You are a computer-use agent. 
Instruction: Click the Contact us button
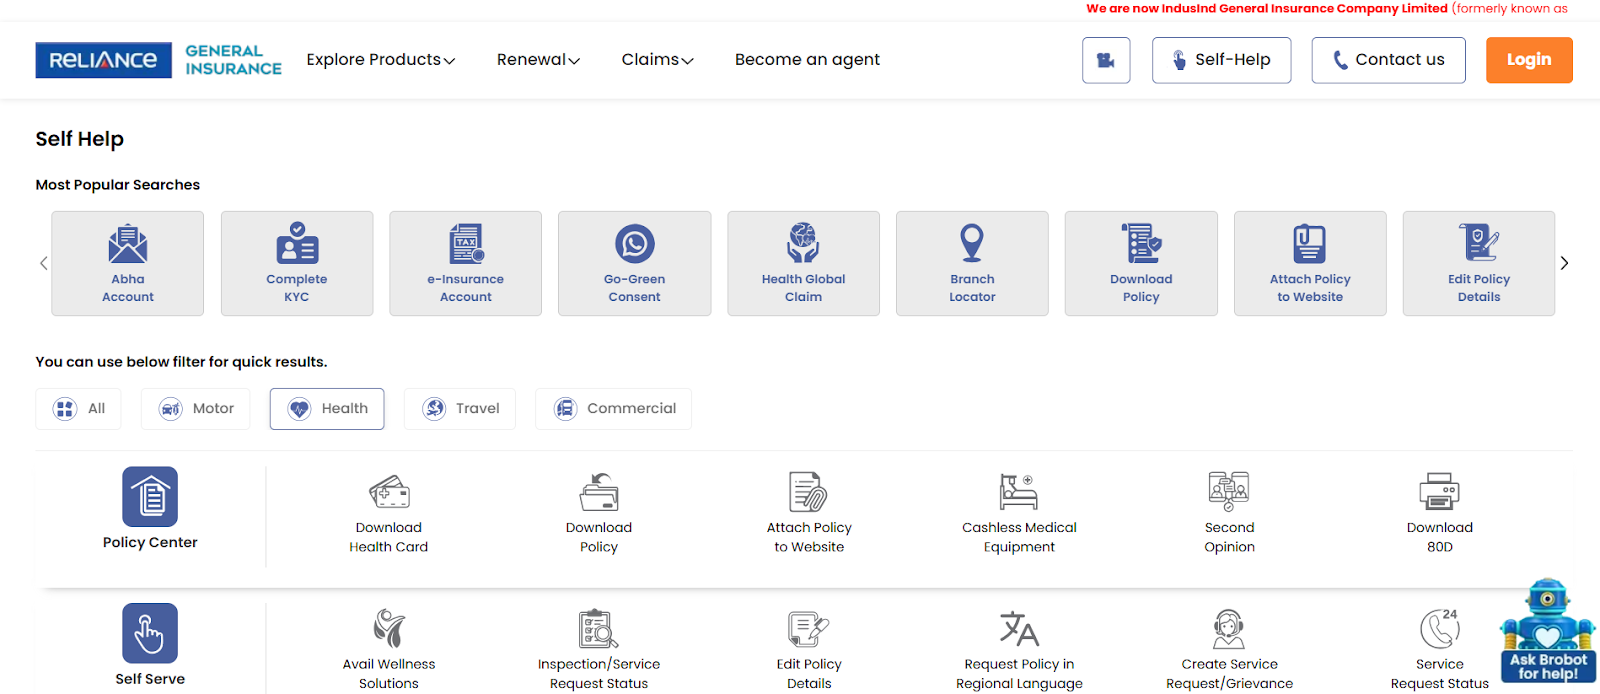(x=1388, y=60)
